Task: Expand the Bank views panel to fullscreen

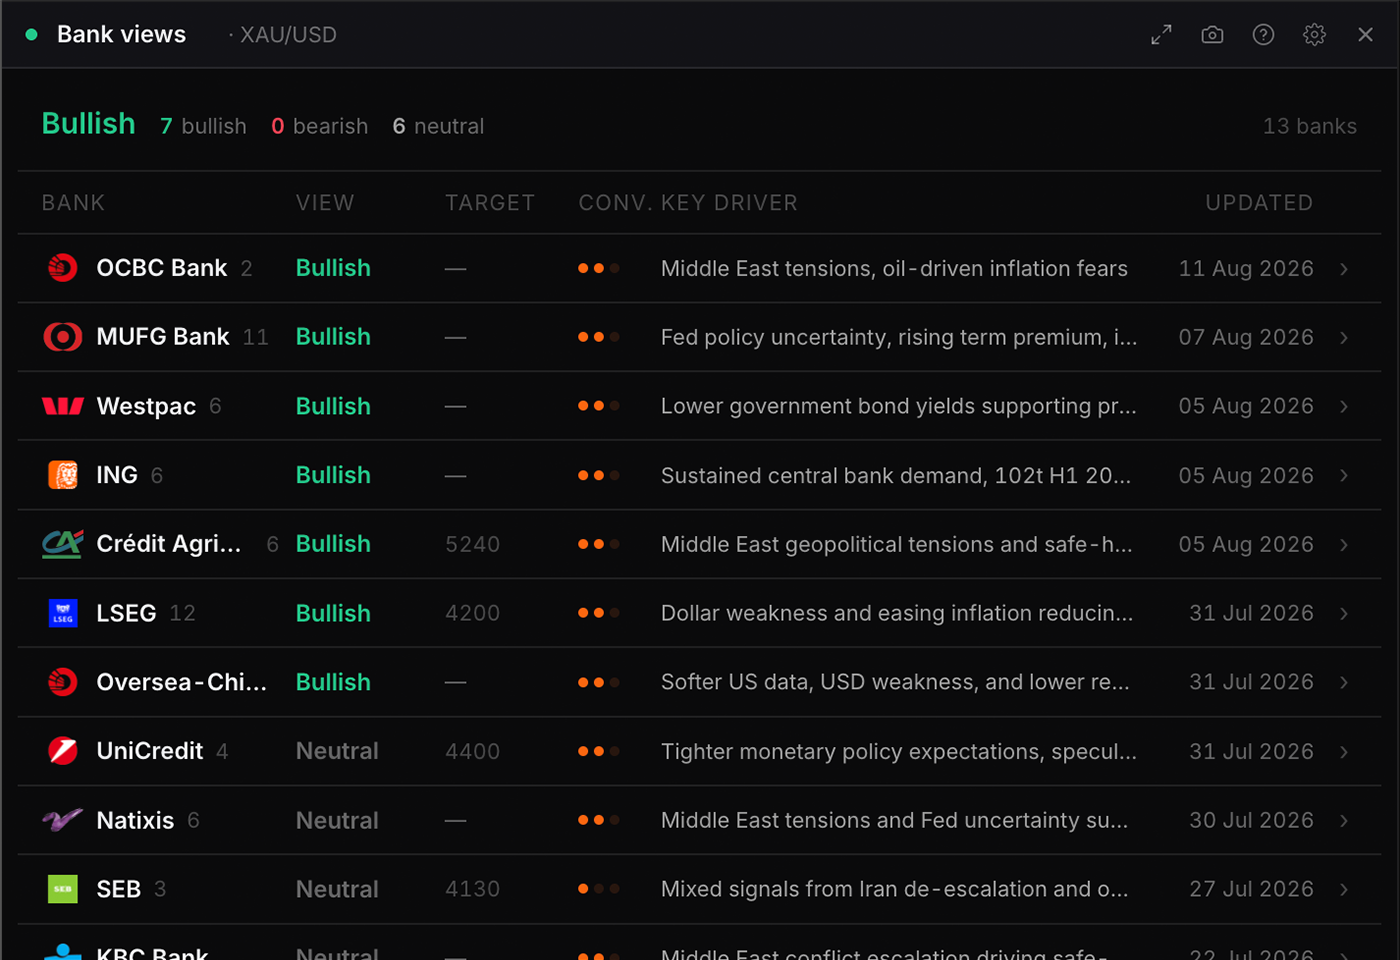Action: (1161, 35)
